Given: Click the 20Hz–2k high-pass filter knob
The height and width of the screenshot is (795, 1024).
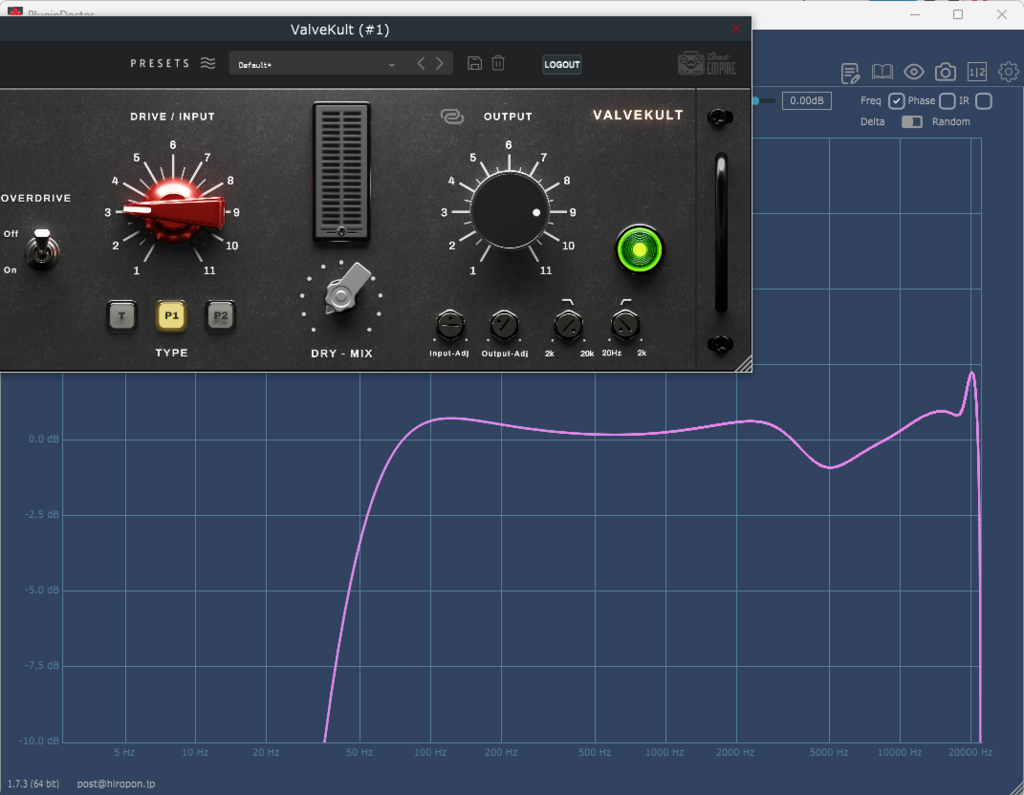Looking at the screenshot, I should point(625,325).
